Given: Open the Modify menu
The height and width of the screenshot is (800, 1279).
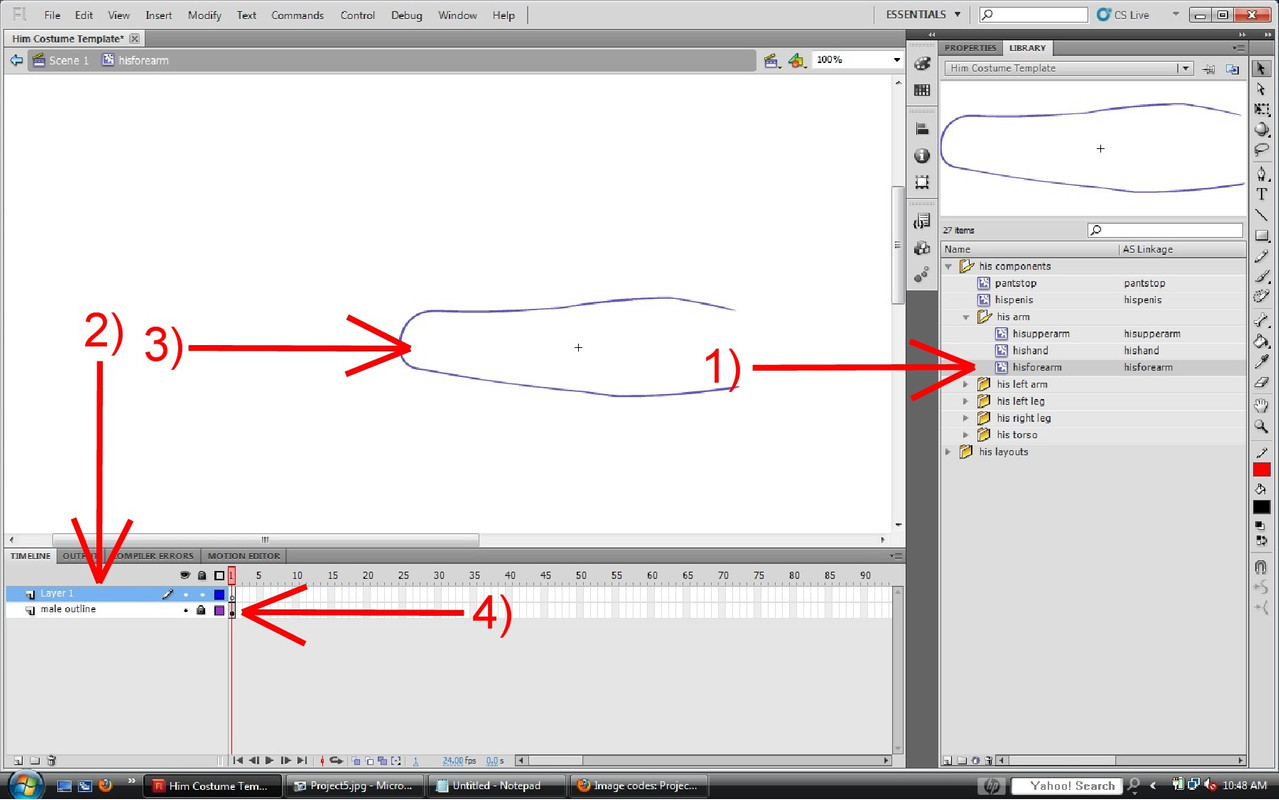Looking at the screenshot, I should [204, 15].
